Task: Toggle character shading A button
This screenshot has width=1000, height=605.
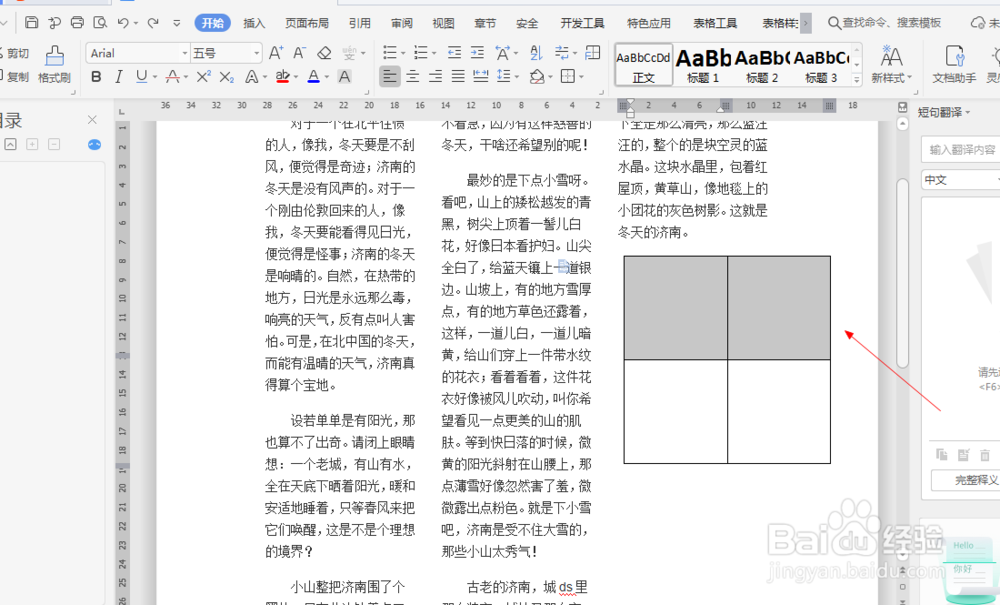Action: click(344, 77)
